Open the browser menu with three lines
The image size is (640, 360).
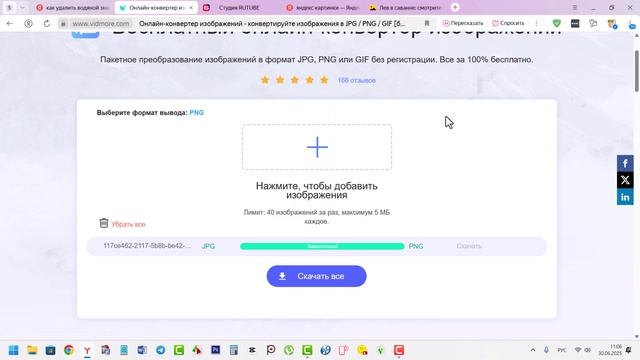pos(575,7)
